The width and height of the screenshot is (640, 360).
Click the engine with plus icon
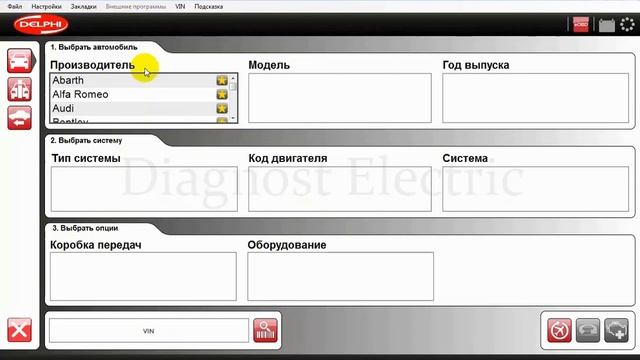pos(616,330)
